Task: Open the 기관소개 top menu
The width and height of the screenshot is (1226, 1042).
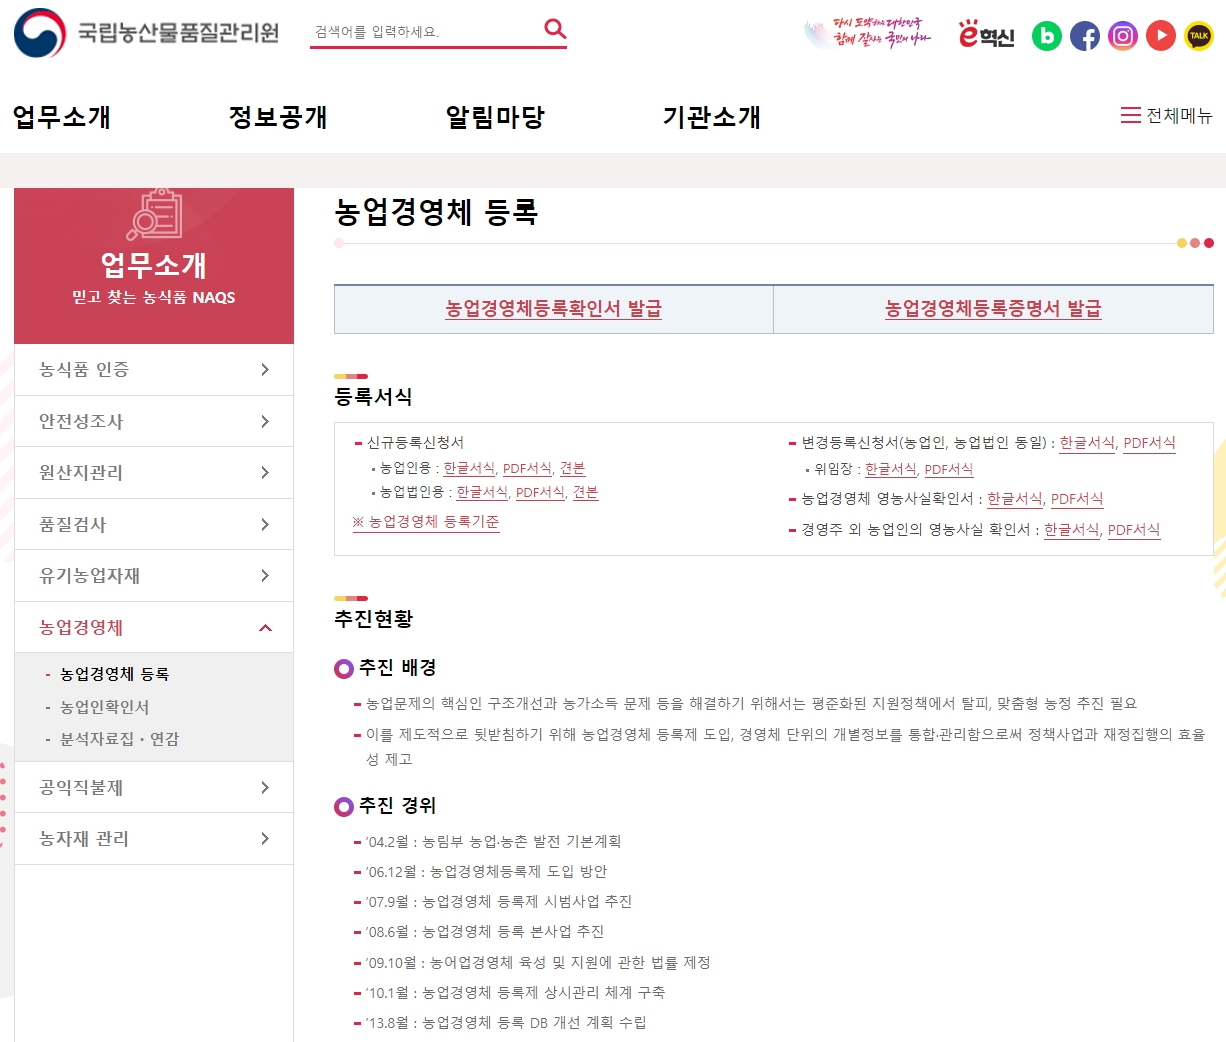Action: (712, 117)
